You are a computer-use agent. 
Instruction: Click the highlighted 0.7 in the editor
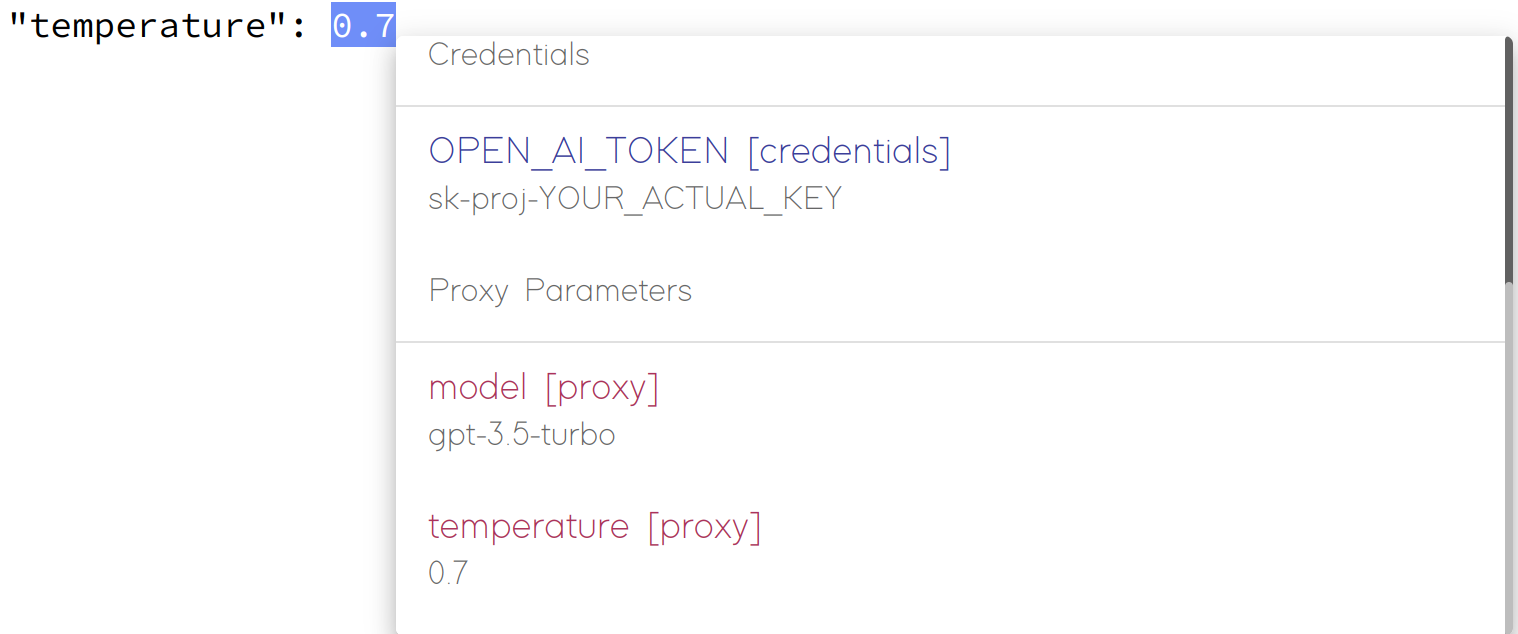pos(363,25)
